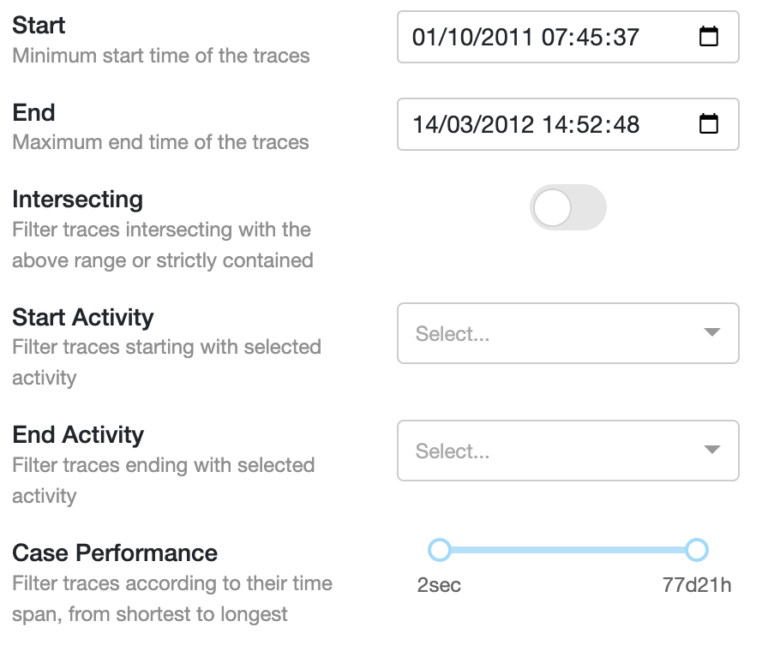Click the Start Activity Select field
This screenshot has width=768, height=651.
[x=540, y=334]
